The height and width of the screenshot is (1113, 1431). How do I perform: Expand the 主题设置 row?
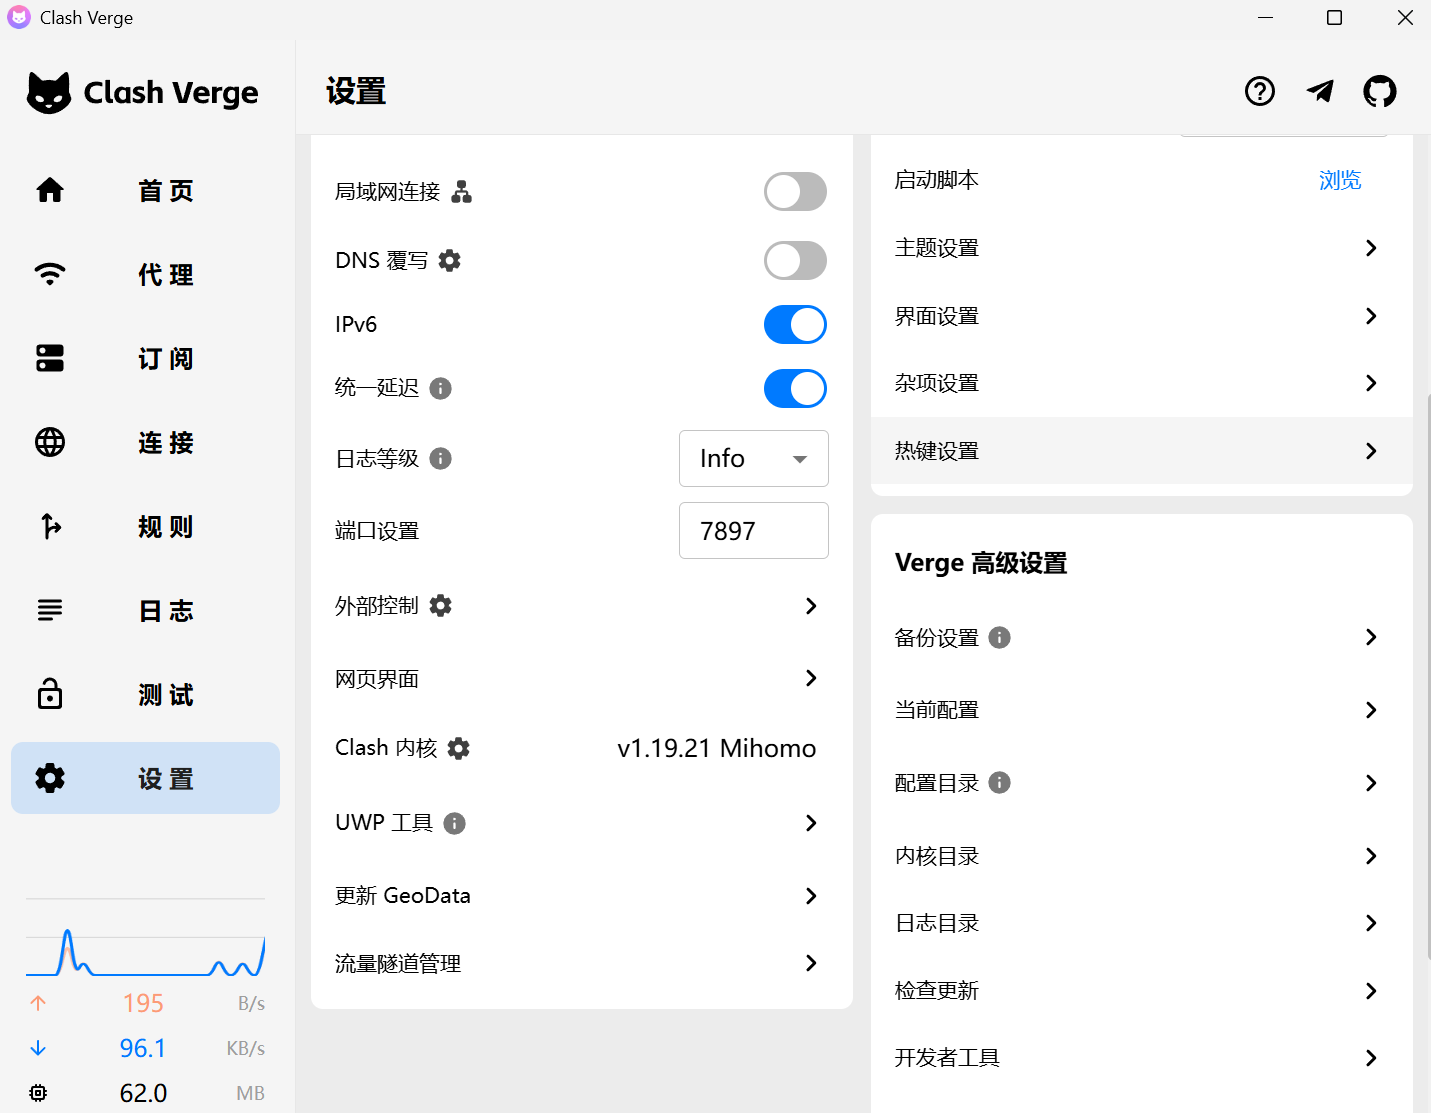pos(1140,248)
